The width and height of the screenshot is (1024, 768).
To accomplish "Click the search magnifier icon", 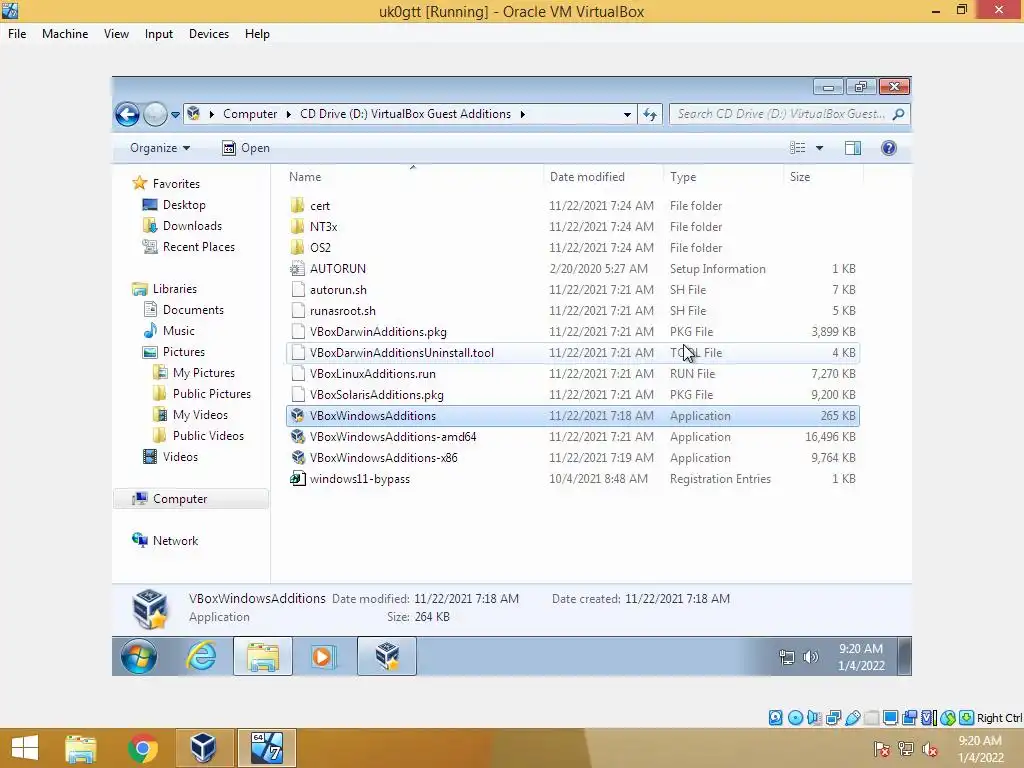I will 899,114.
